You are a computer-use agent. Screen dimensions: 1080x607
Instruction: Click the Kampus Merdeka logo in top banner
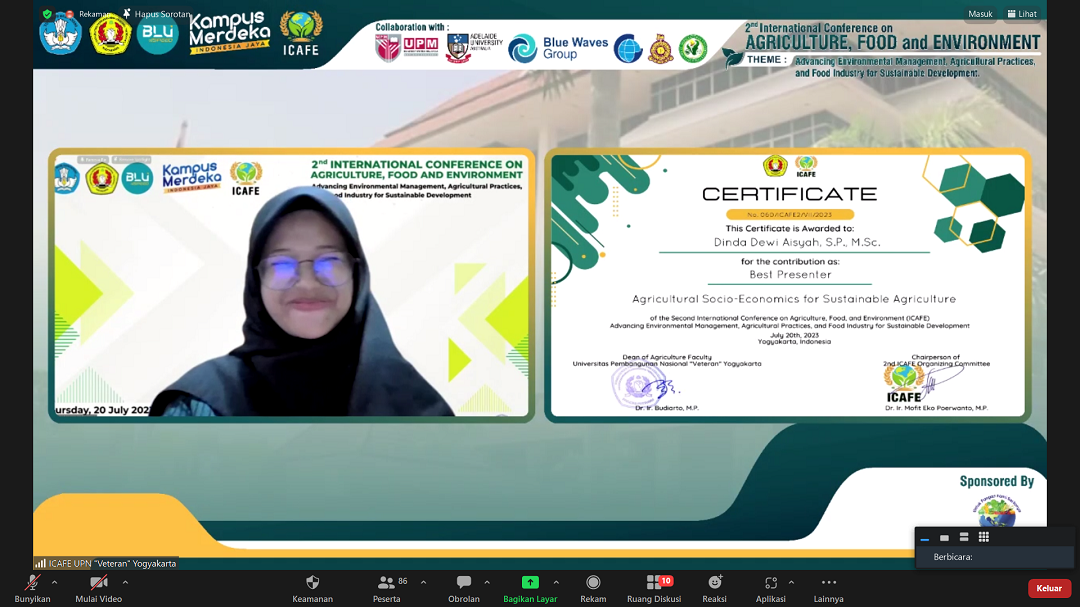point(229,32)
